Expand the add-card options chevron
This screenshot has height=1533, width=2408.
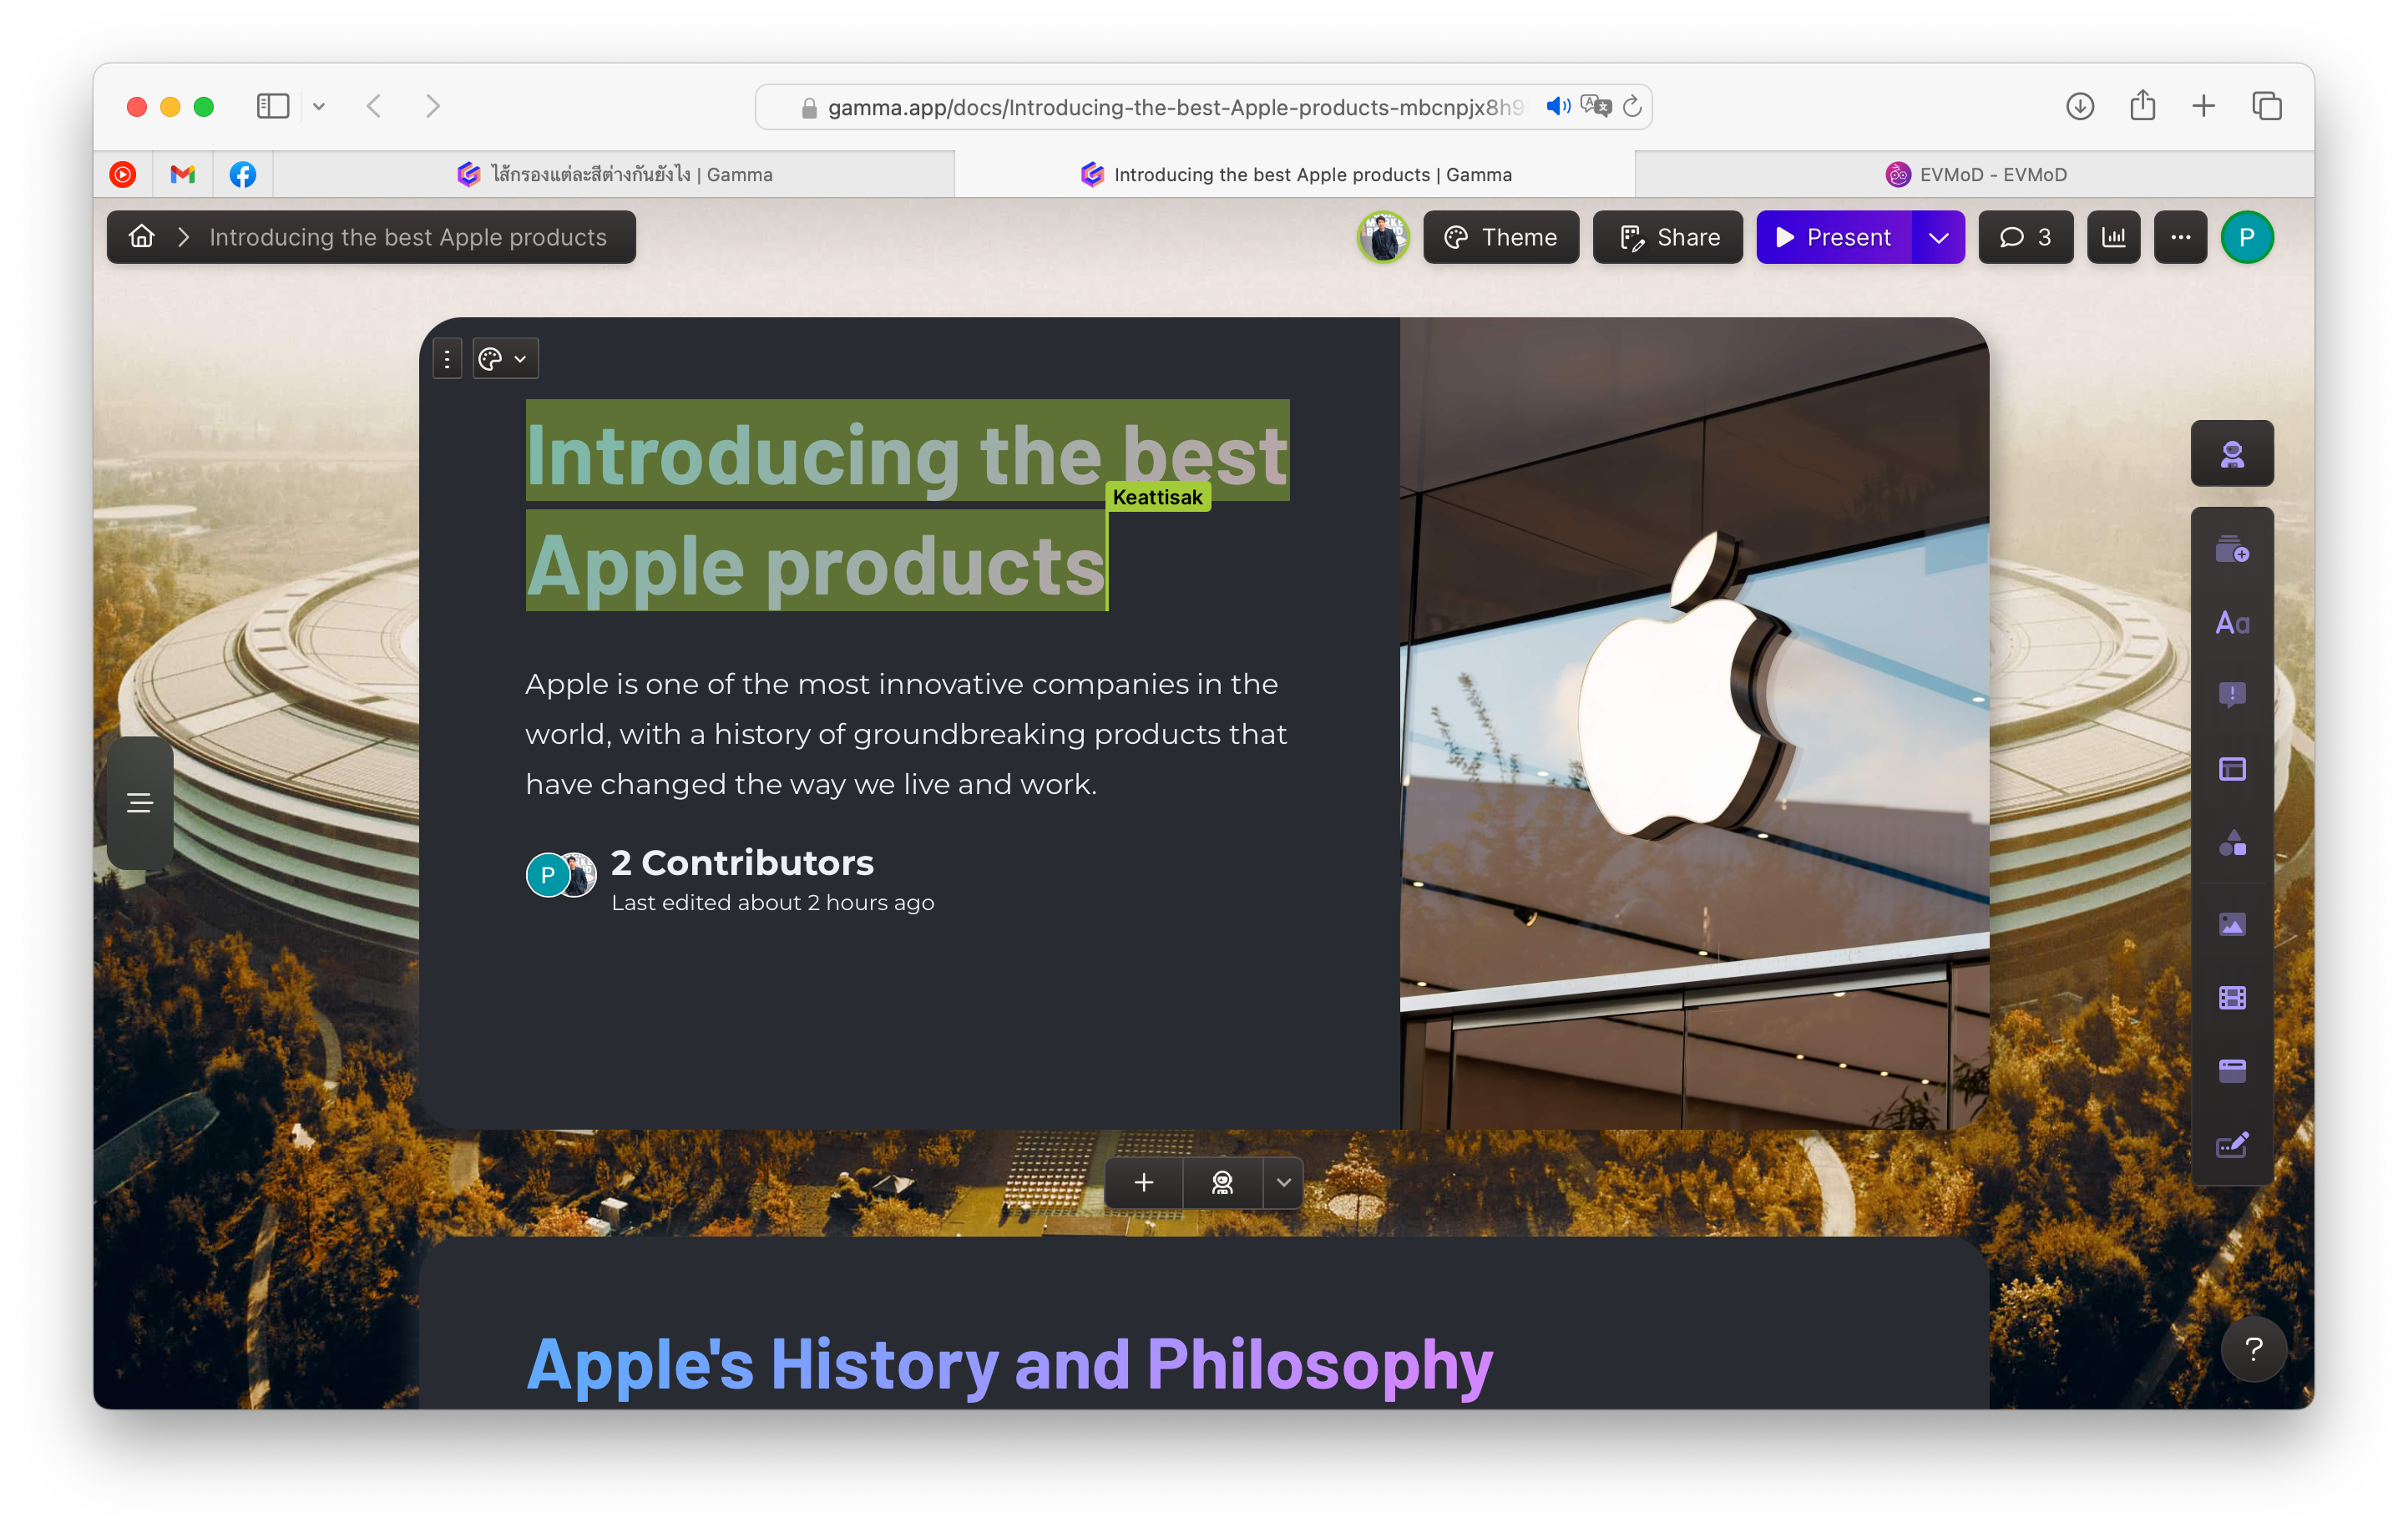1283,1183
